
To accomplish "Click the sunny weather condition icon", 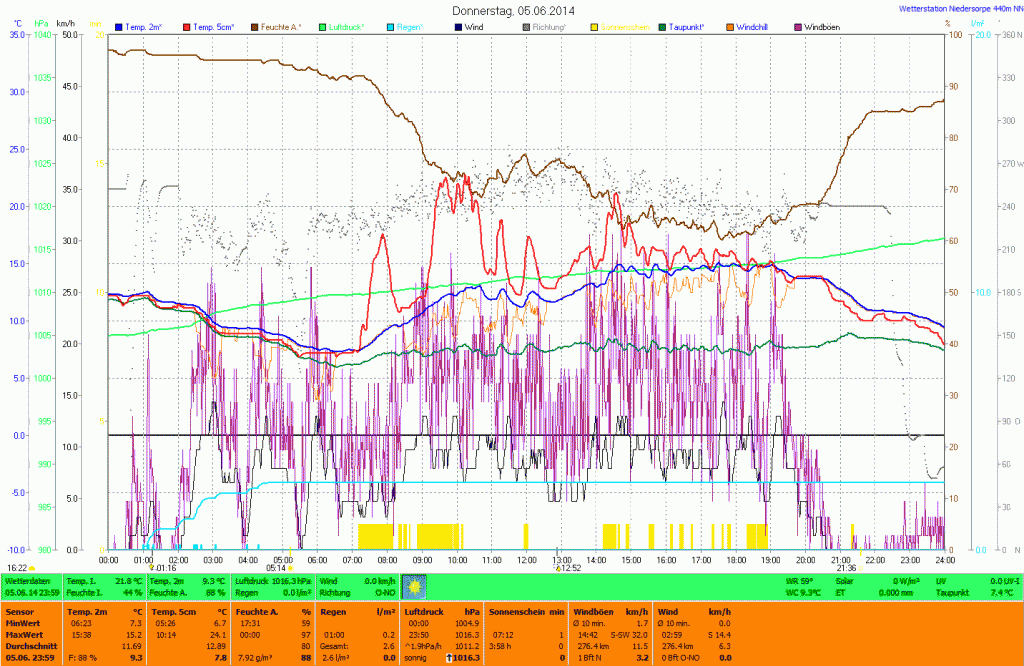I will coord(414,586).
